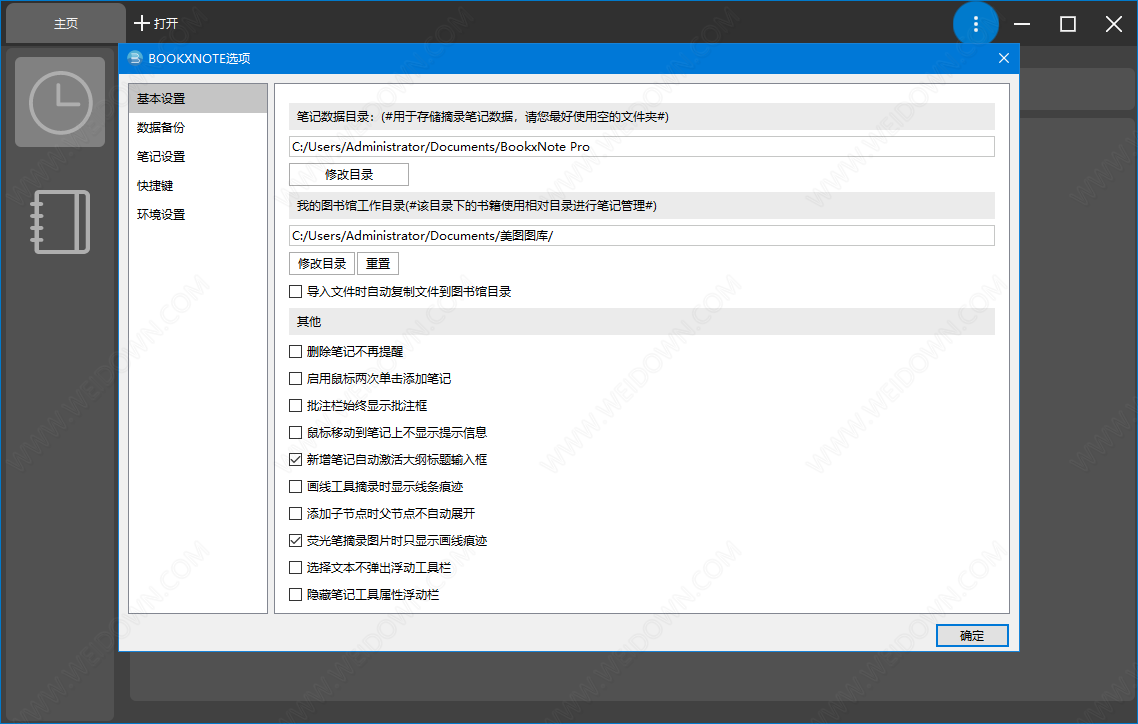
Task: Check 选择文本不弹出浮动工具栏
Action: click(295, 567)
